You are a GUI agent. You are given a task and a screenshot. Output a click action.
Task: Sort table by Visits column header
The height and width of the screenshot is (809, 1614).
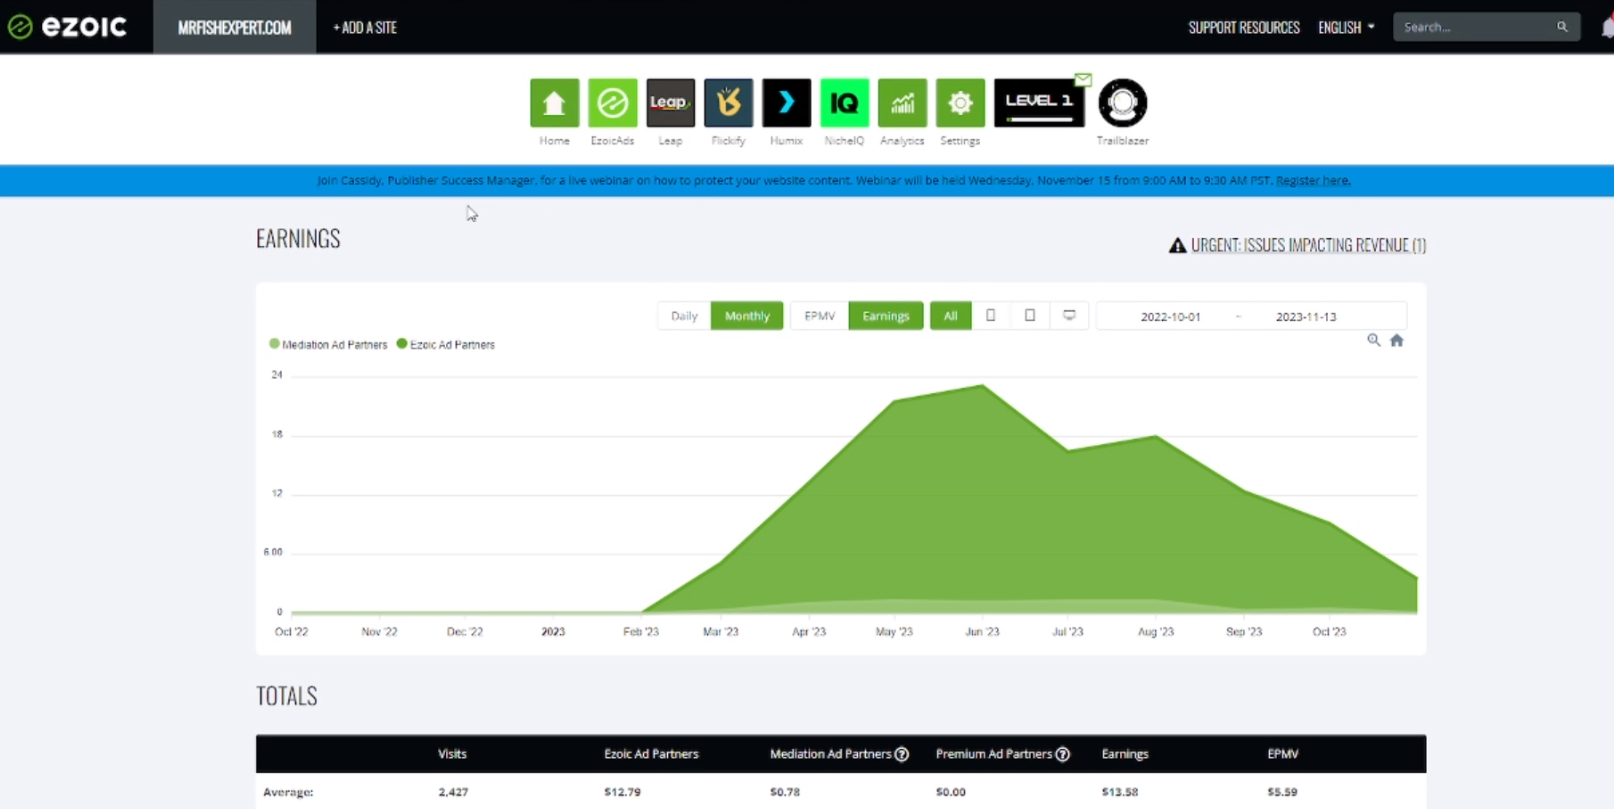pos(452,754)
